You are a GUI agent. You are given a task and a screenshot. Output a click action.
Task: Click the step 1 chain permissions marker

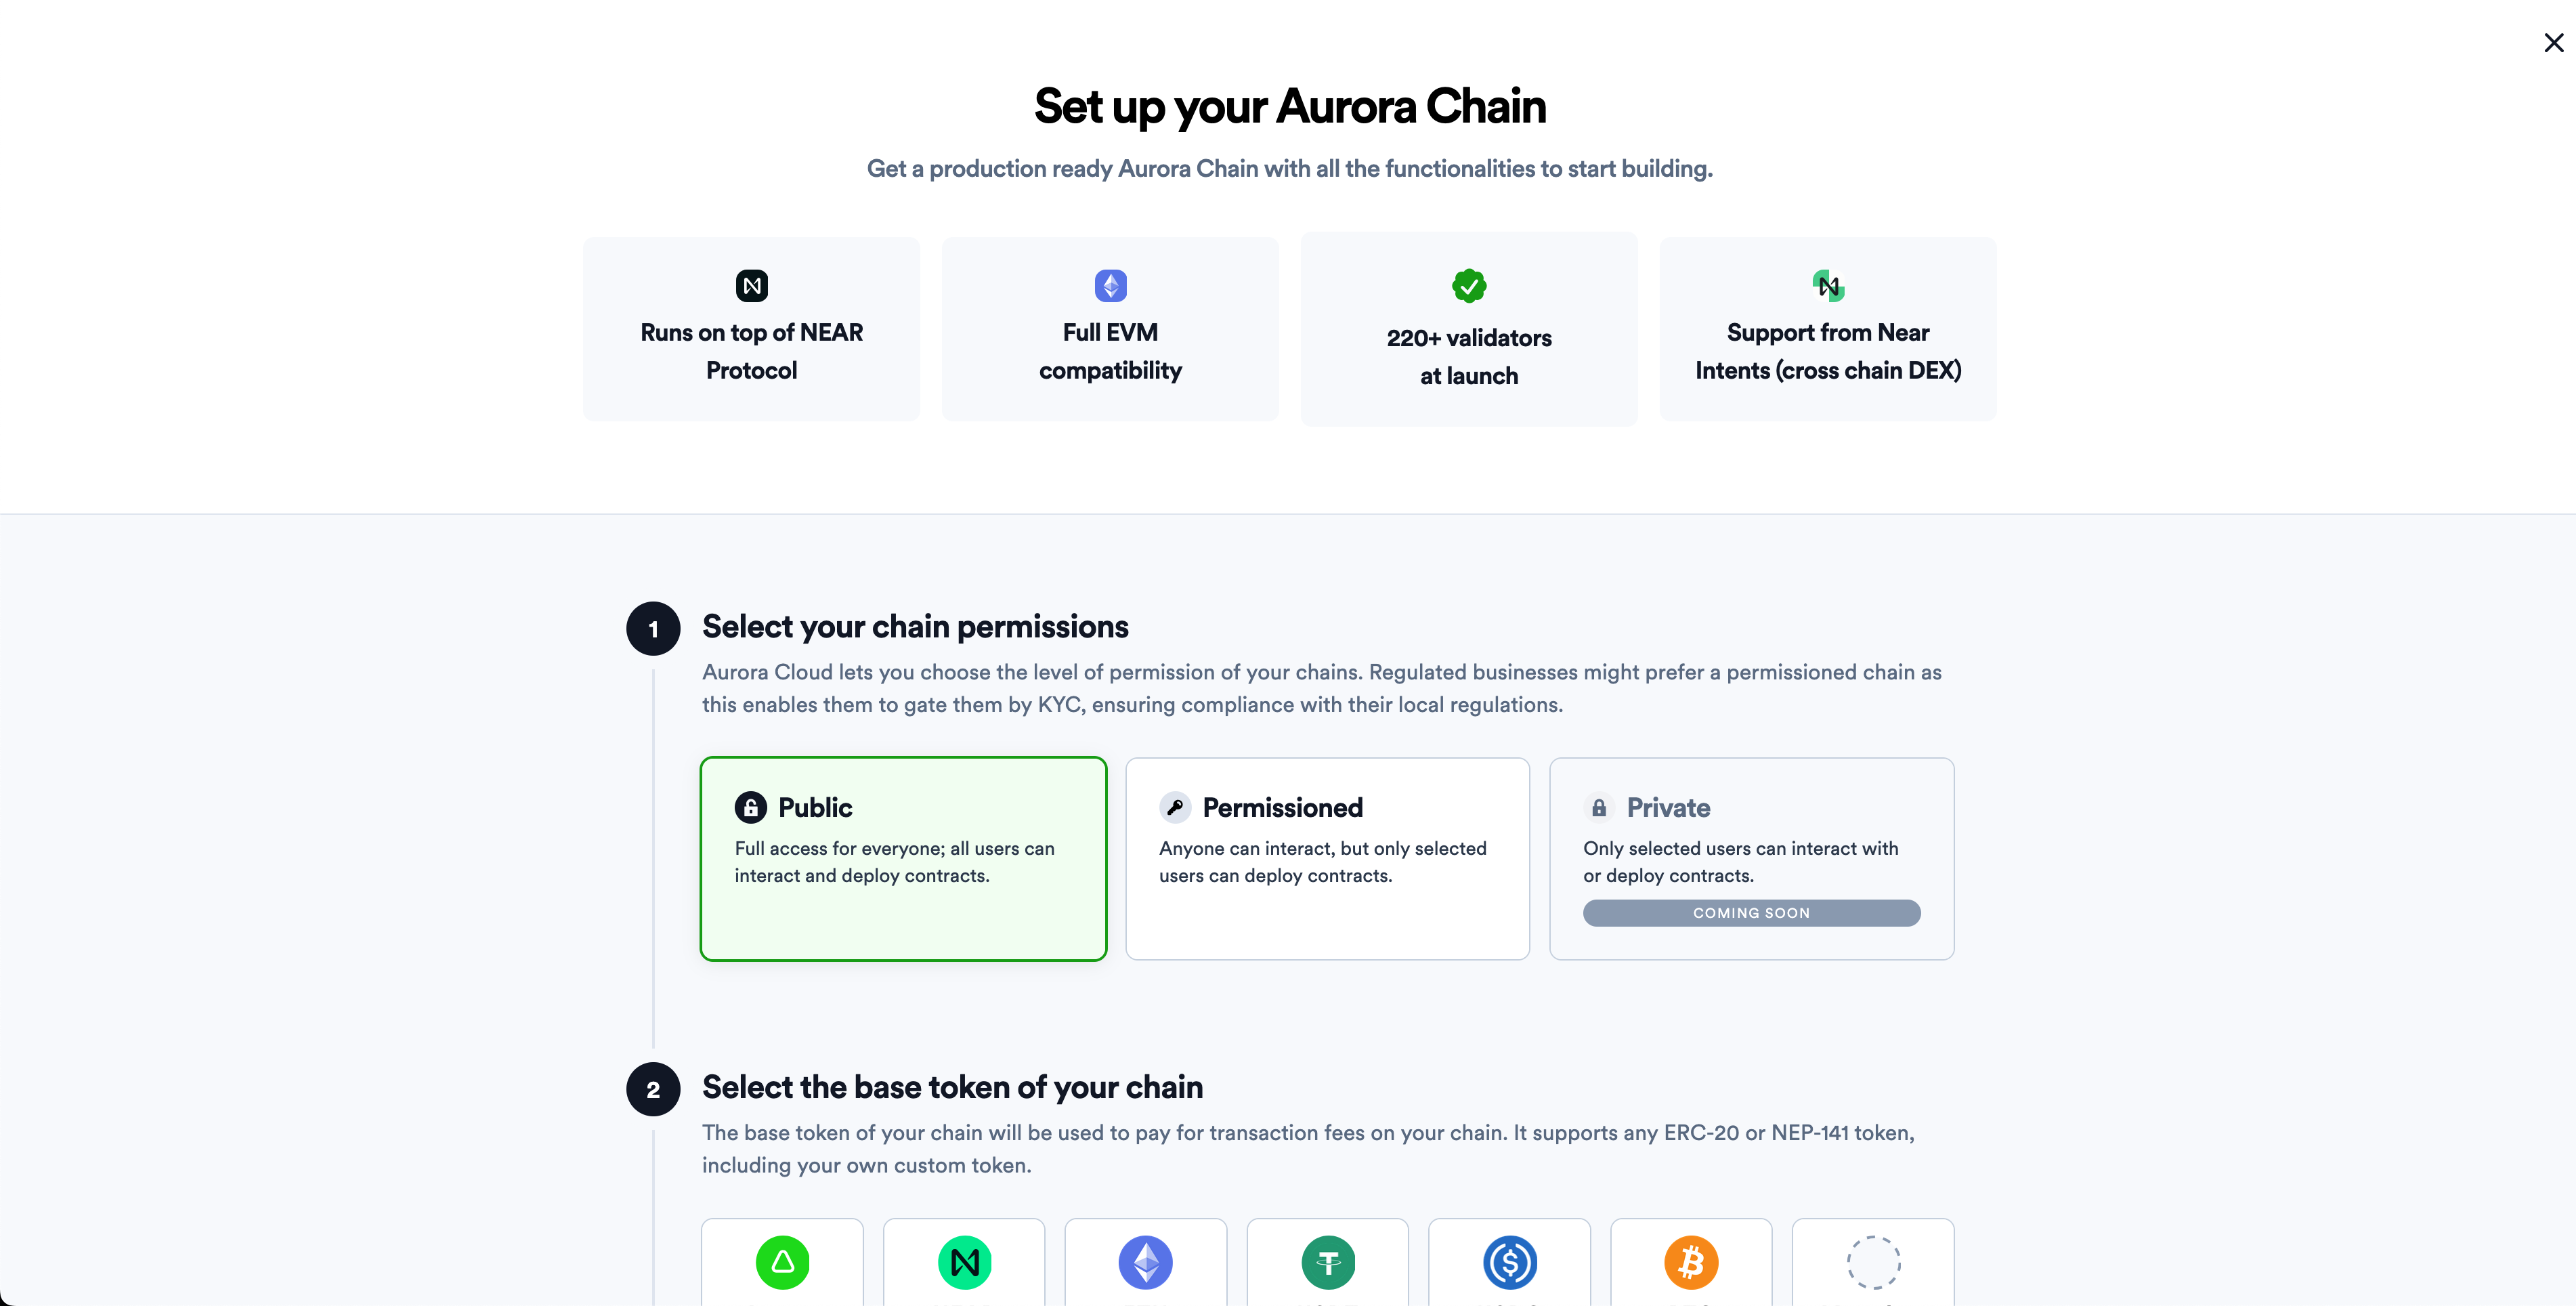pos(653,628)
